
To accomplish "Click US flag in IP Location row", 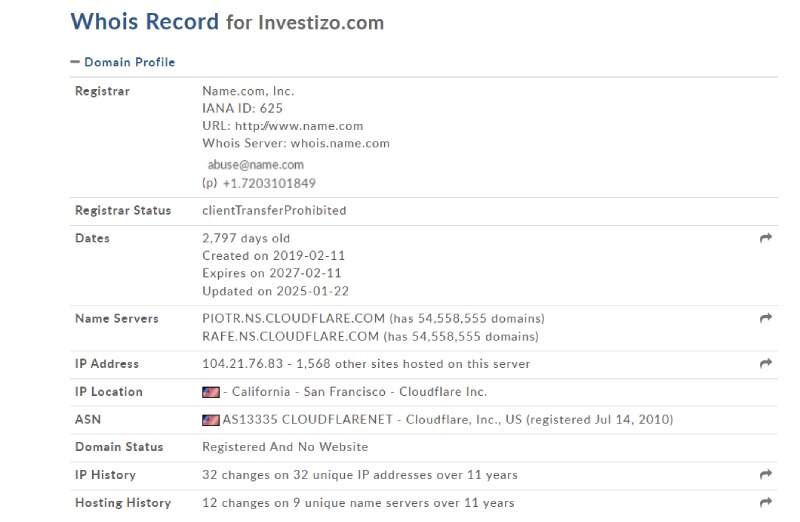I will [211, 392].
